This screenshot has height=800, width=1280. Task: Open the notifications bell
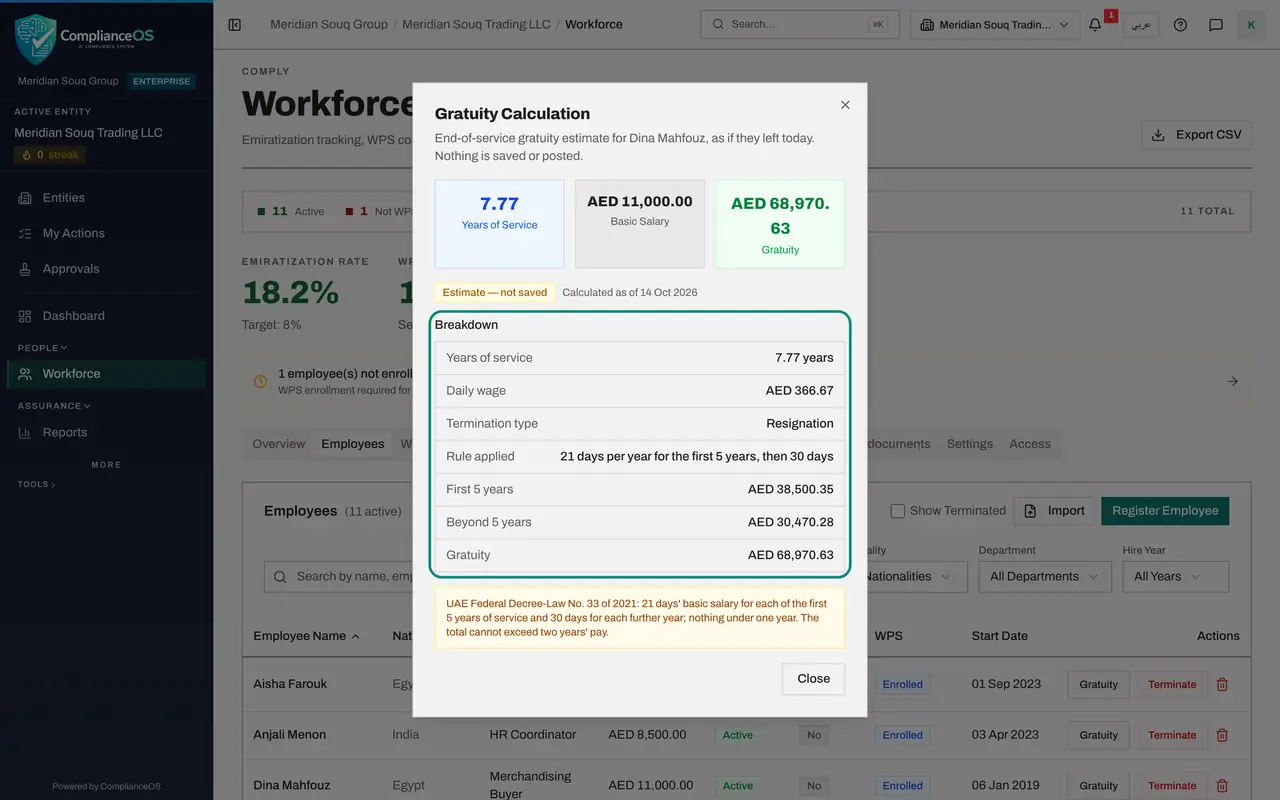point(1095,25)
